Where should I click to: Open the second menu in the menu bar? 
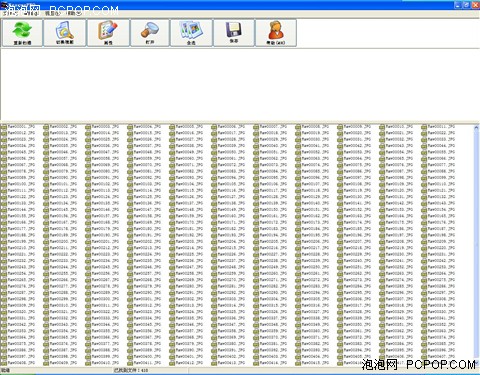click(31, 13)
